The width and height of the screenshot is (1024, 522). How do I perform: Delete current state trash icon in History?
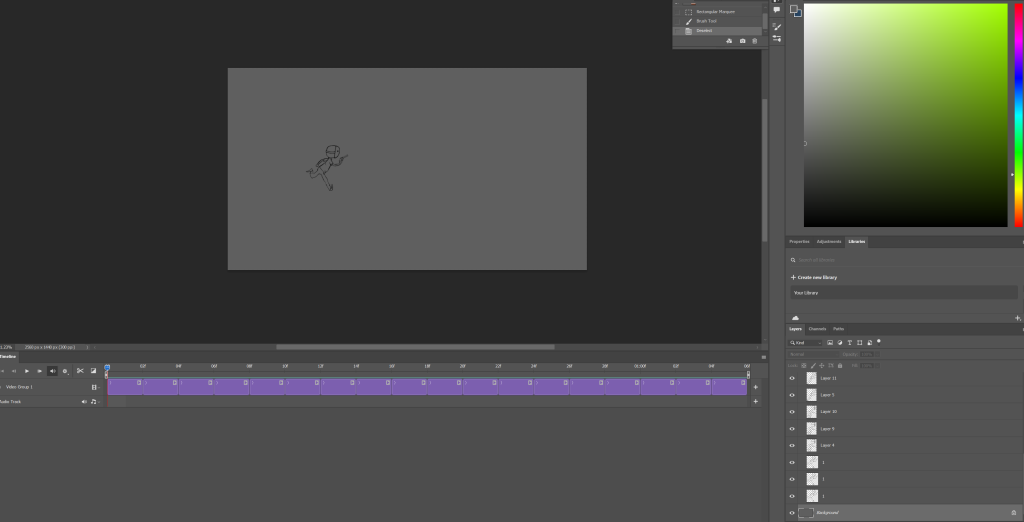(x=755, y=41)
